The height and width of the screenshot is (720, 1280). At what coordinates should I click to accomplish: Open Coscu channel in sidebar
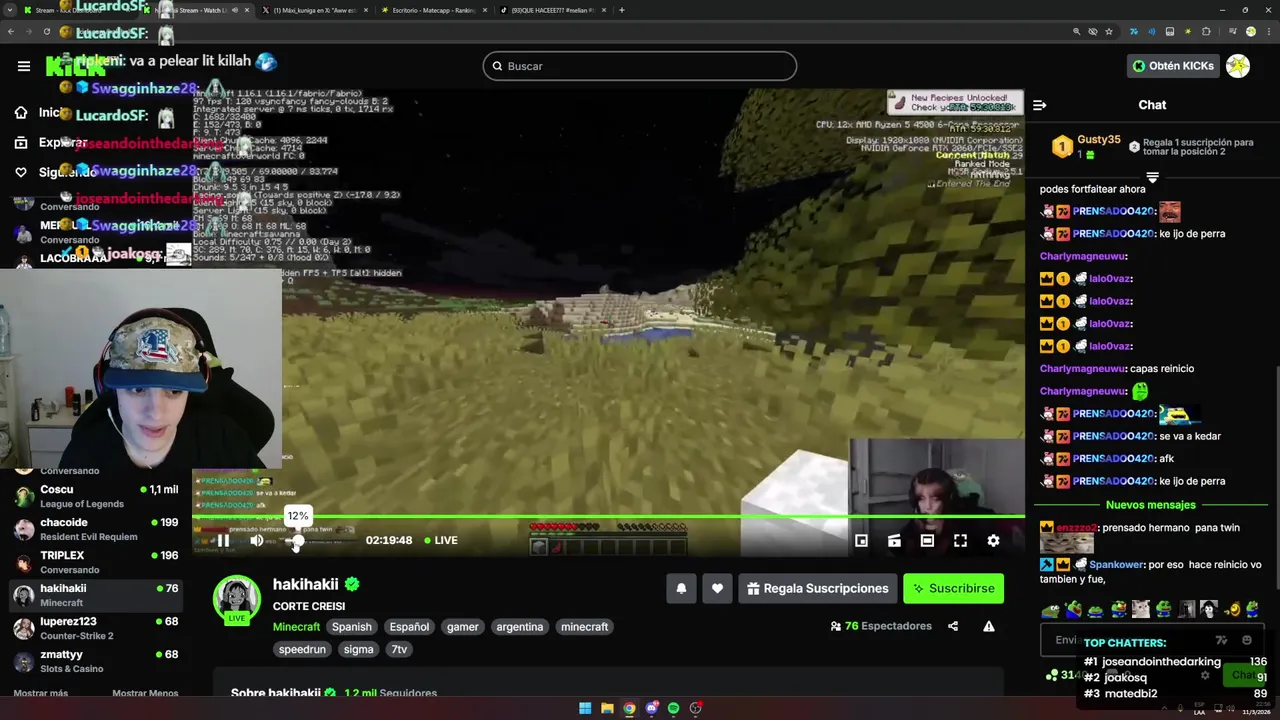coord(96,496)
